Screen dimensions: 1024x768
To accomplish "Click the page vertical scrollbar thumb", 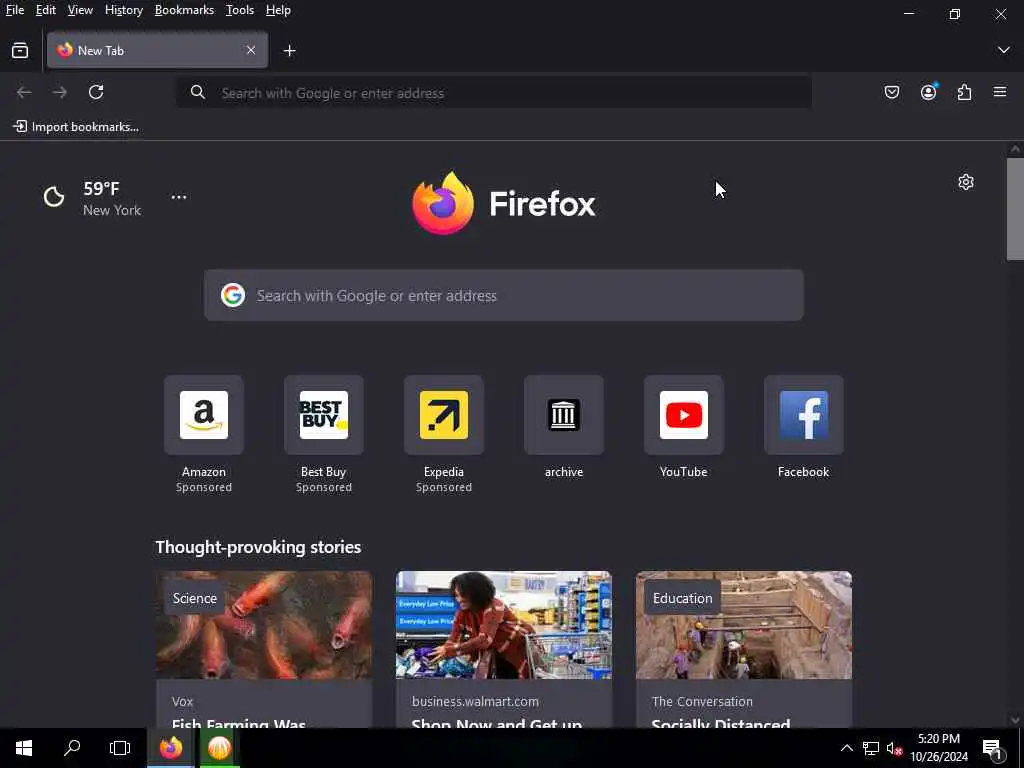I will pyautogui.click(x=1015, y=209).
